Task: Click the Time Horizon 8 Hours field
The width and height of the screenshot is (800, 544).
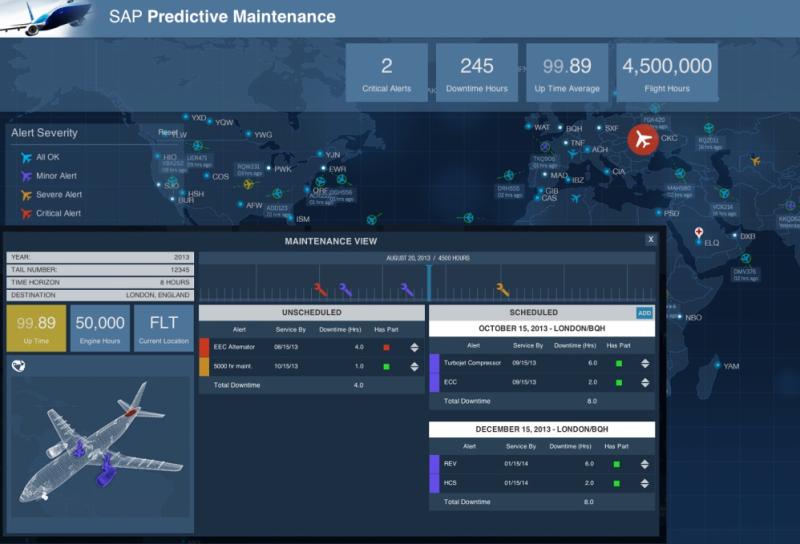Action: (100, 282)
